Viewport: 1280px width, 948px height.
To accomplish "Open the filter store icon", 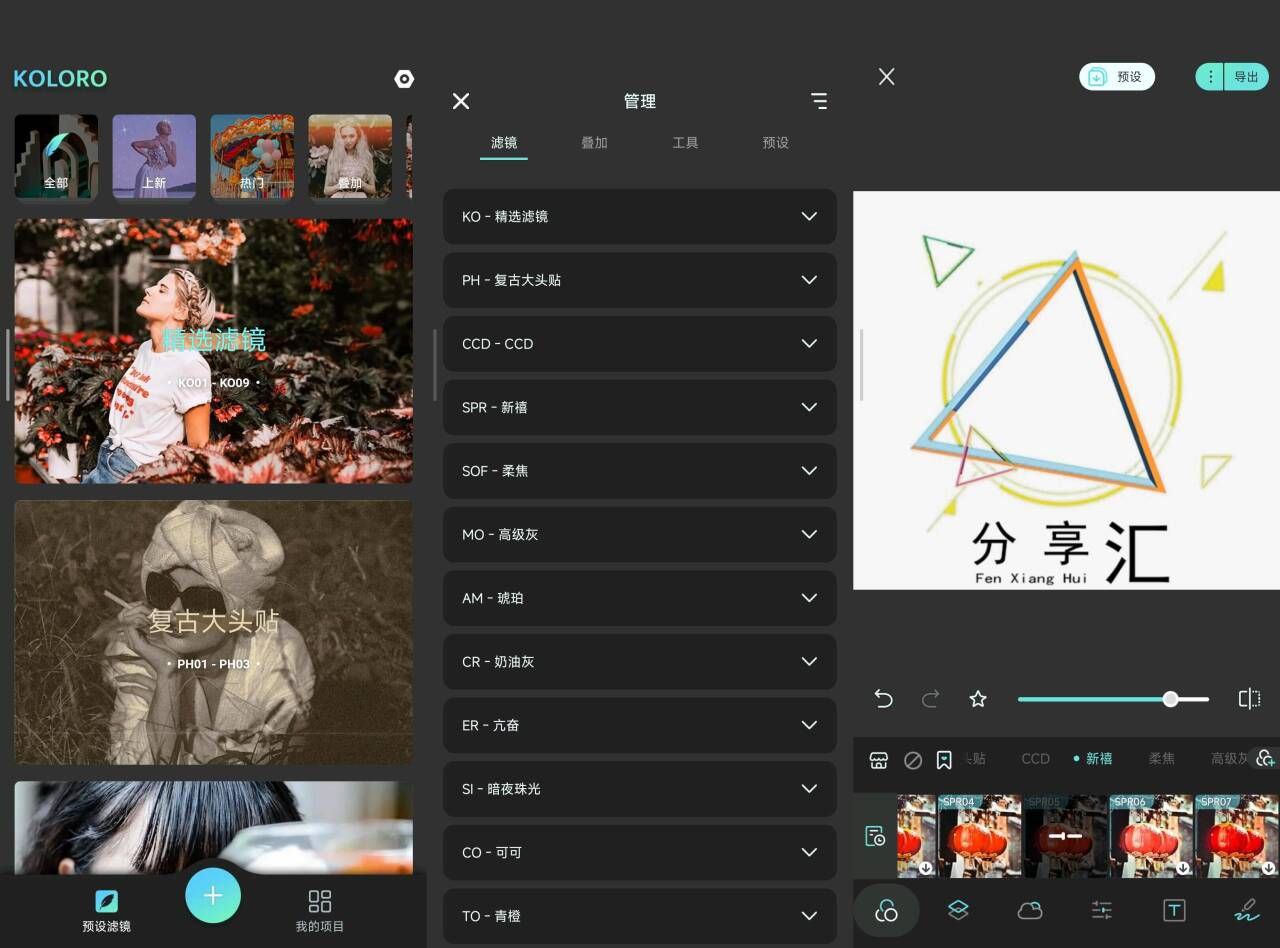I will 879,760.
